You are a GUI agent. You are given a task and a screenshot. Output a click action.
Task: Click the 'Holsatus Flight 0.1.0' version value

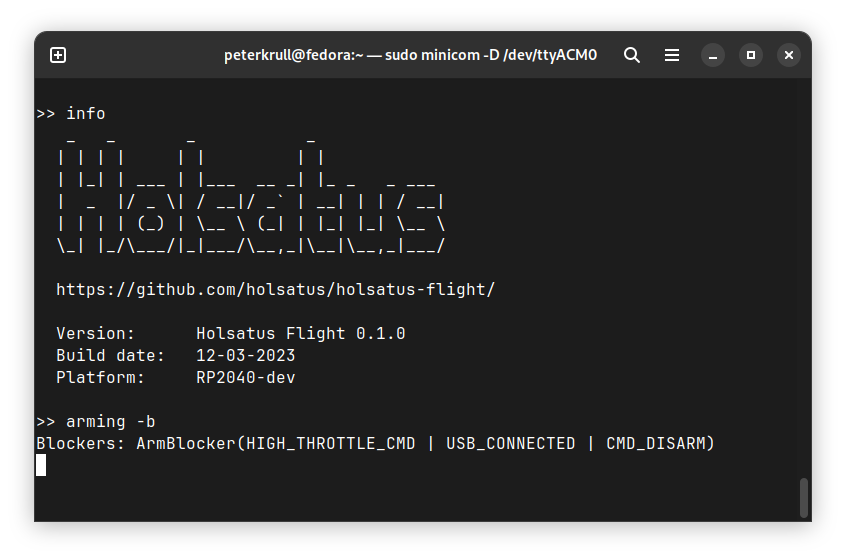click(301, 333)
